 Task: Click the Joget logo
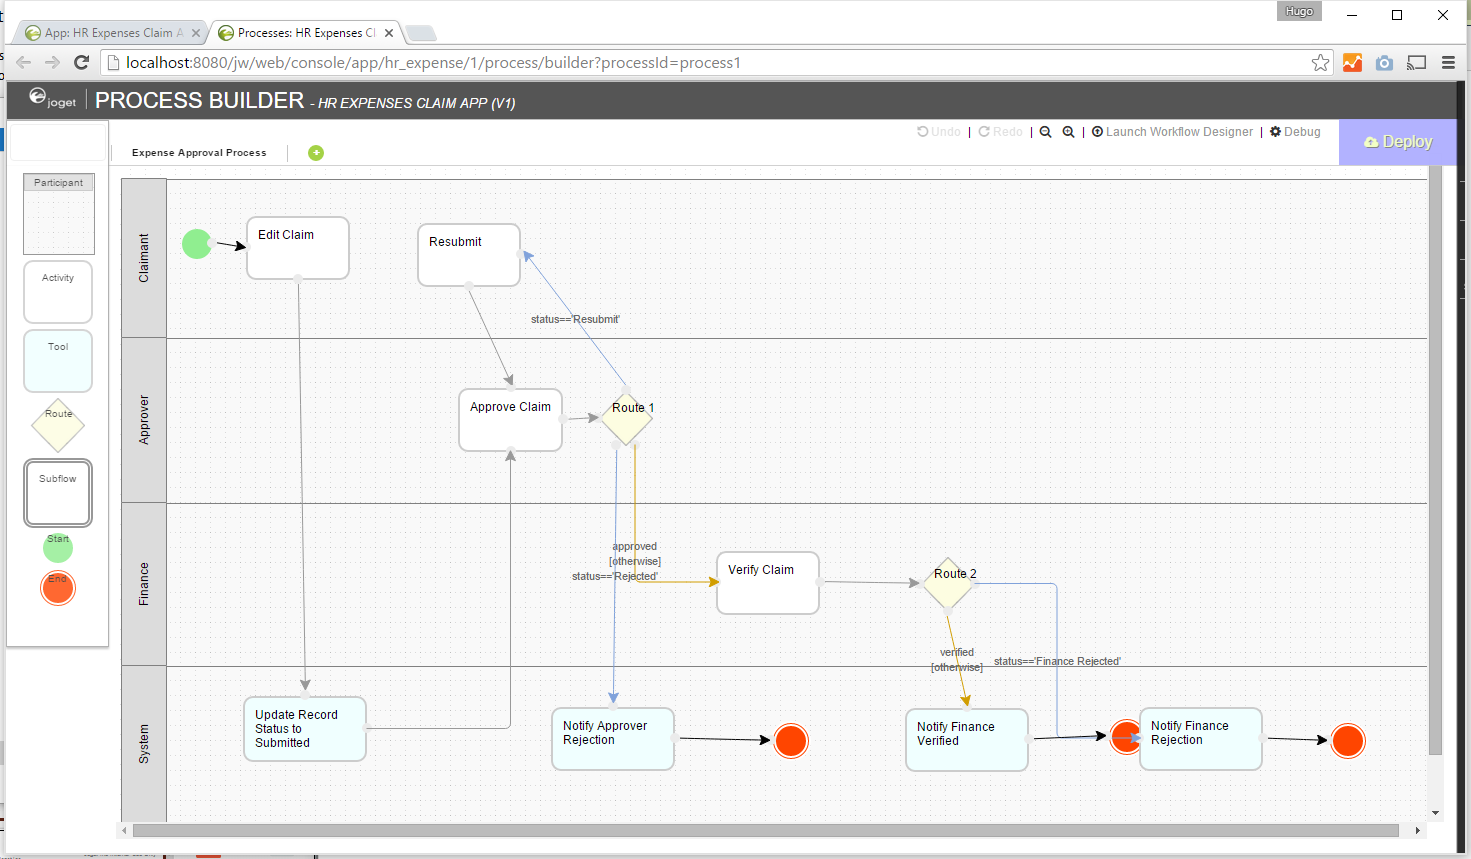pyautogui.click(x=53, y=98)
